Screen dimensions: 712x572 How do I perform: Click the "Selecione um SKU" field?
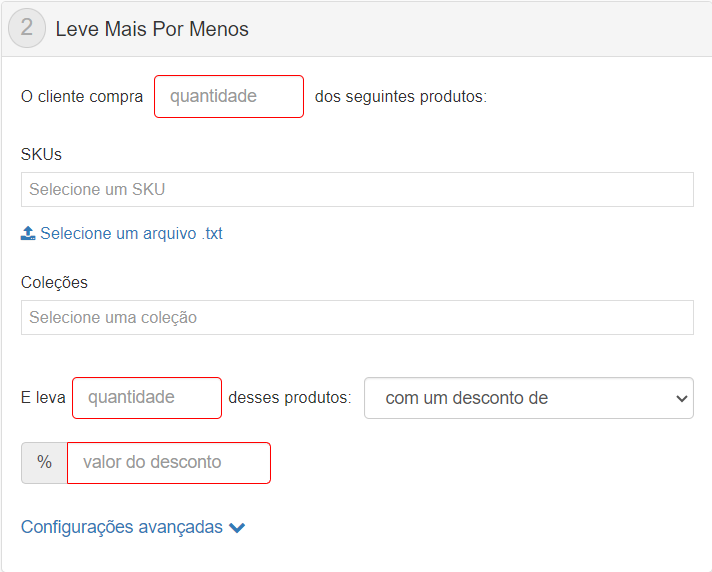(357, 189)
